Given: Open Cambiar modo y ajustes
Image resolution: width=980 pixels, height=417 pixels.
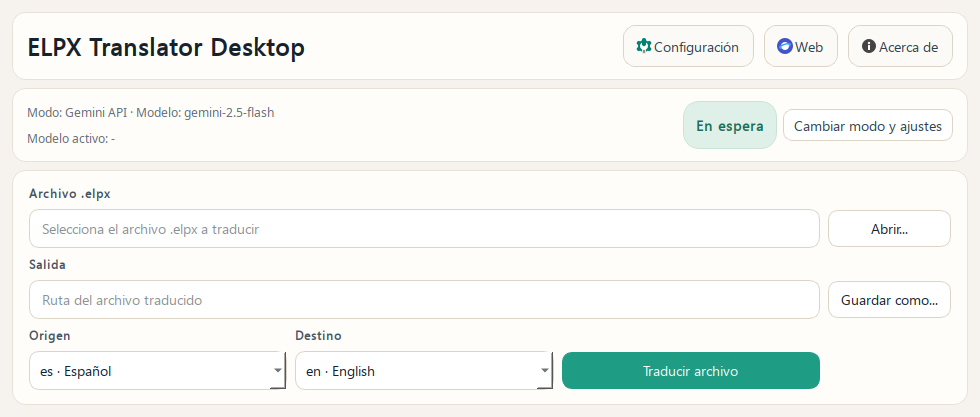Looking at the screenshot, I should click(868, 126).
